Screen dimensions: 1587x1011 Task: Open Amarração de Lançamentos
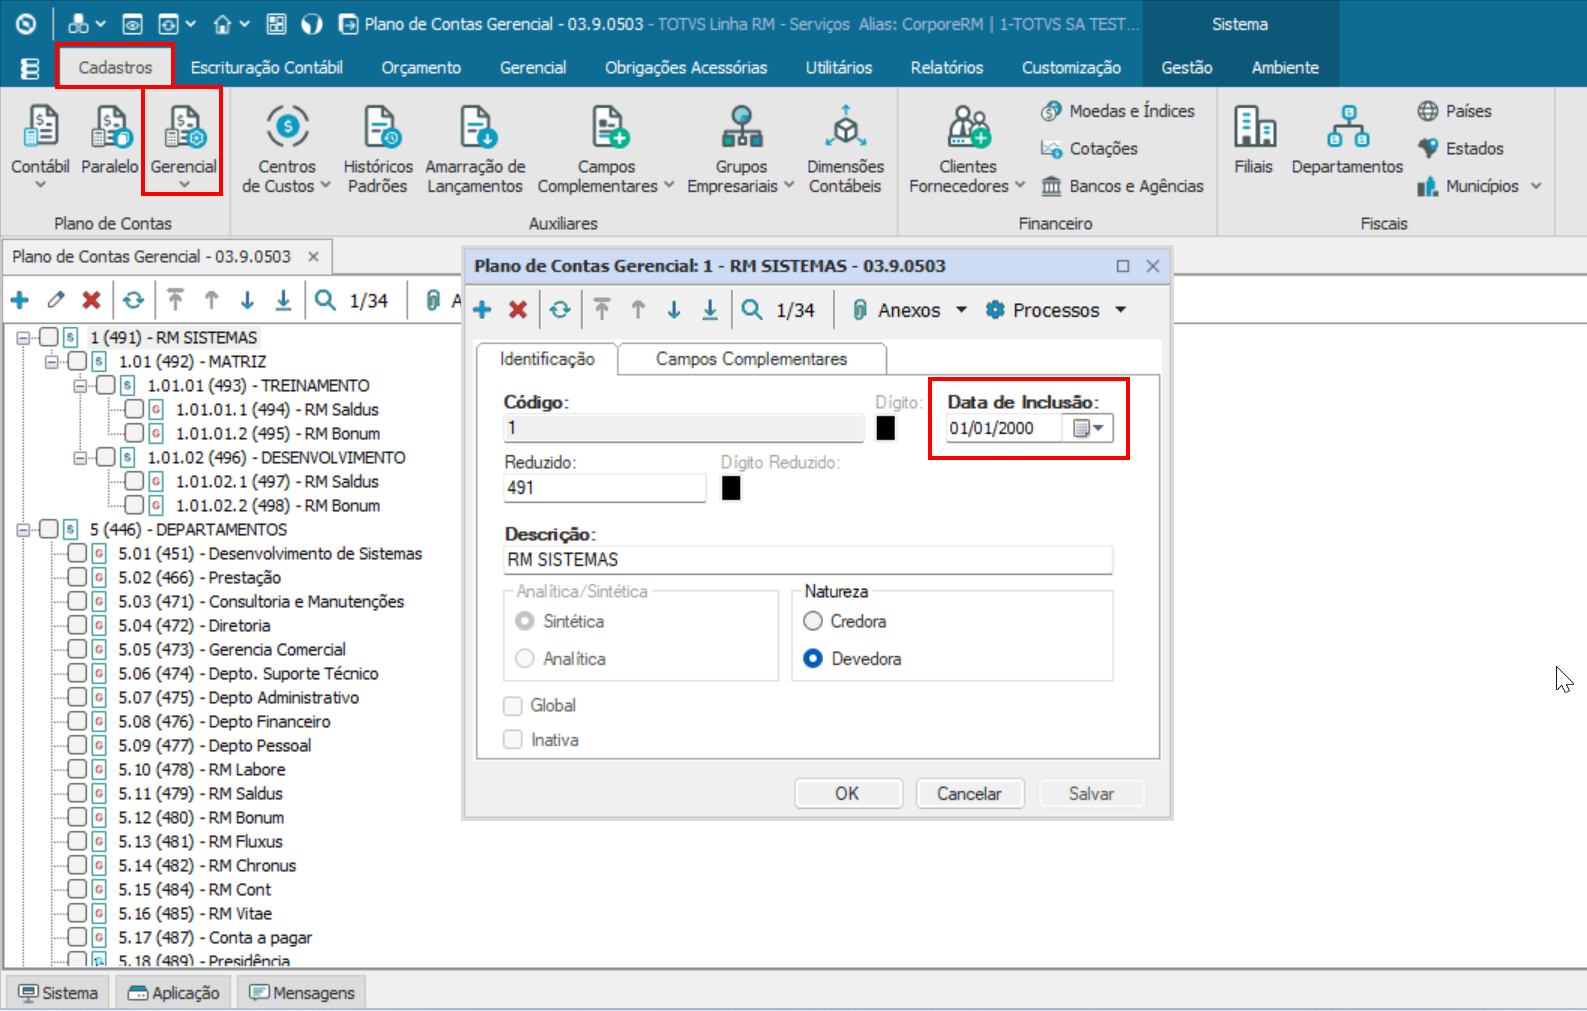point(475,148)
